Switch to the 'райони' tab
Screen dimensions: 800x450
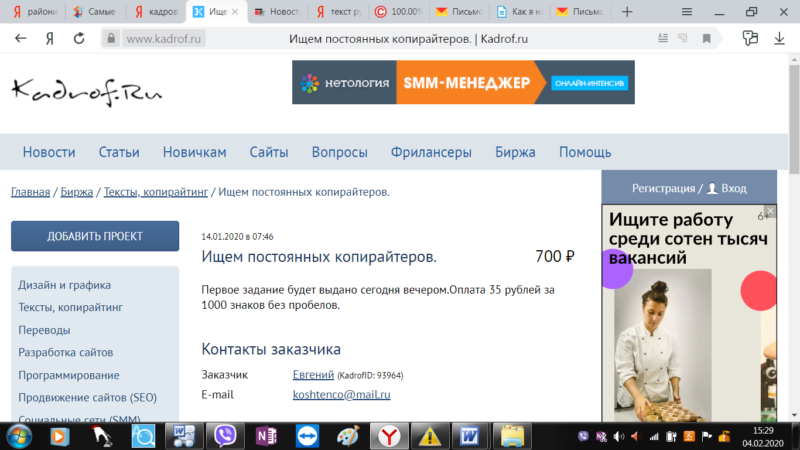(x=35, y=12)
